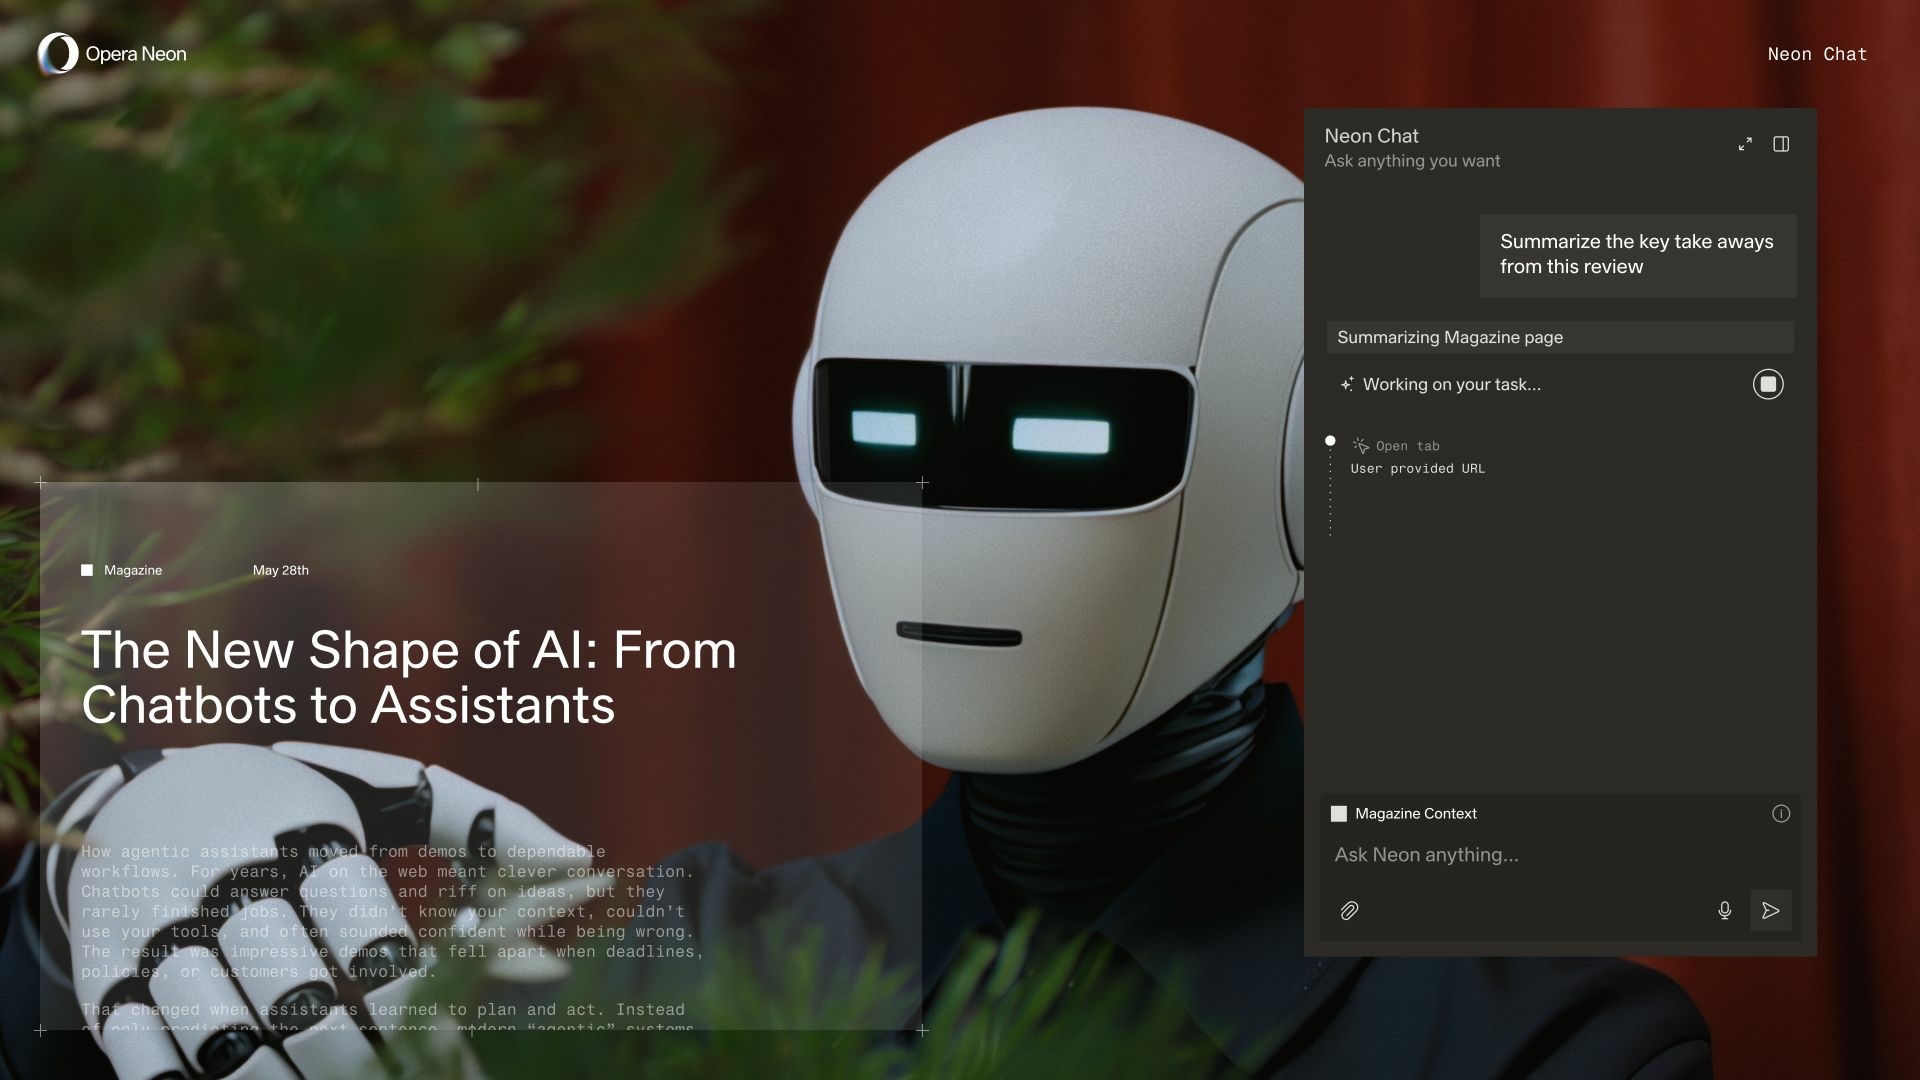Attach a file with paperclip icon
1920x1080 pixels.
pos(1349,911)
